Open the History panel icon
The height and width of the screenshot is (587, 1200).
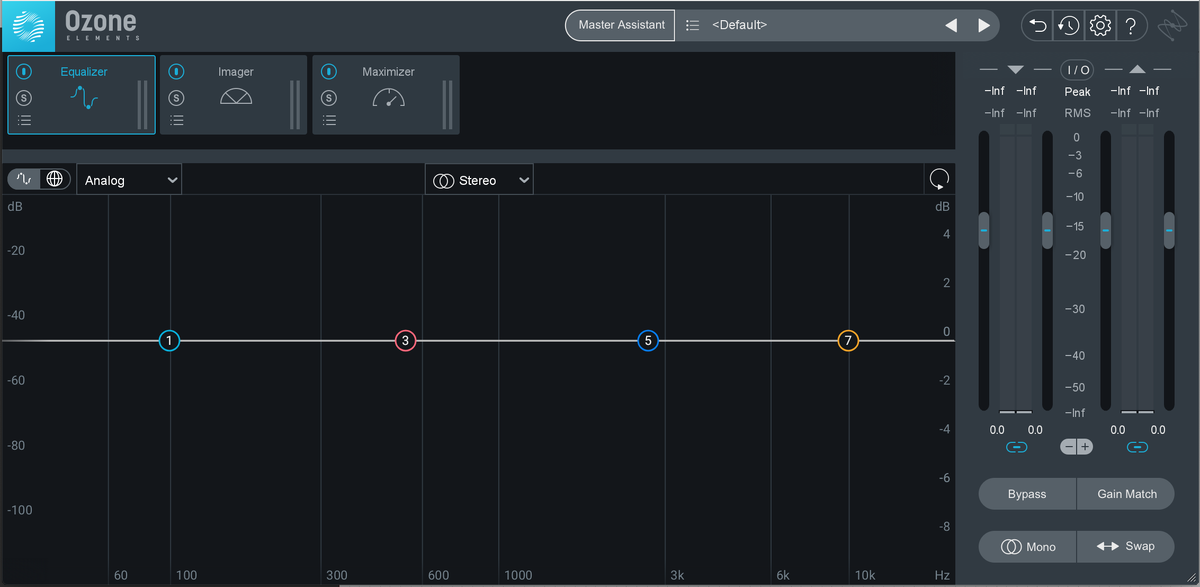[1068, 25]
